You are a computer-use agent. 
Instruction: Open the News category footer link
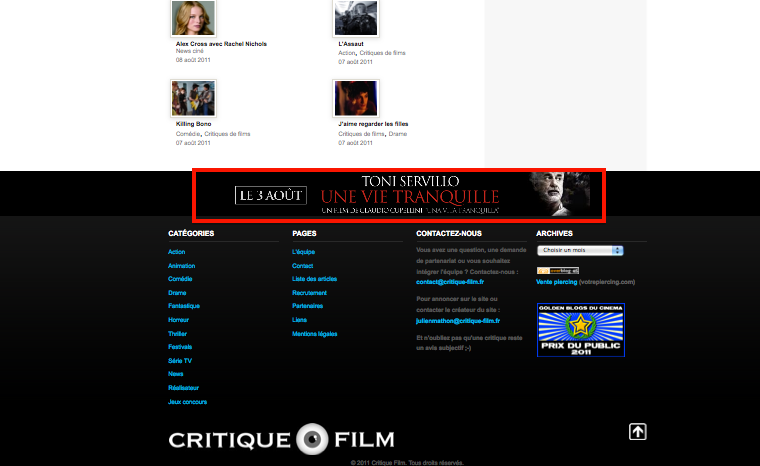pos(175,374)
